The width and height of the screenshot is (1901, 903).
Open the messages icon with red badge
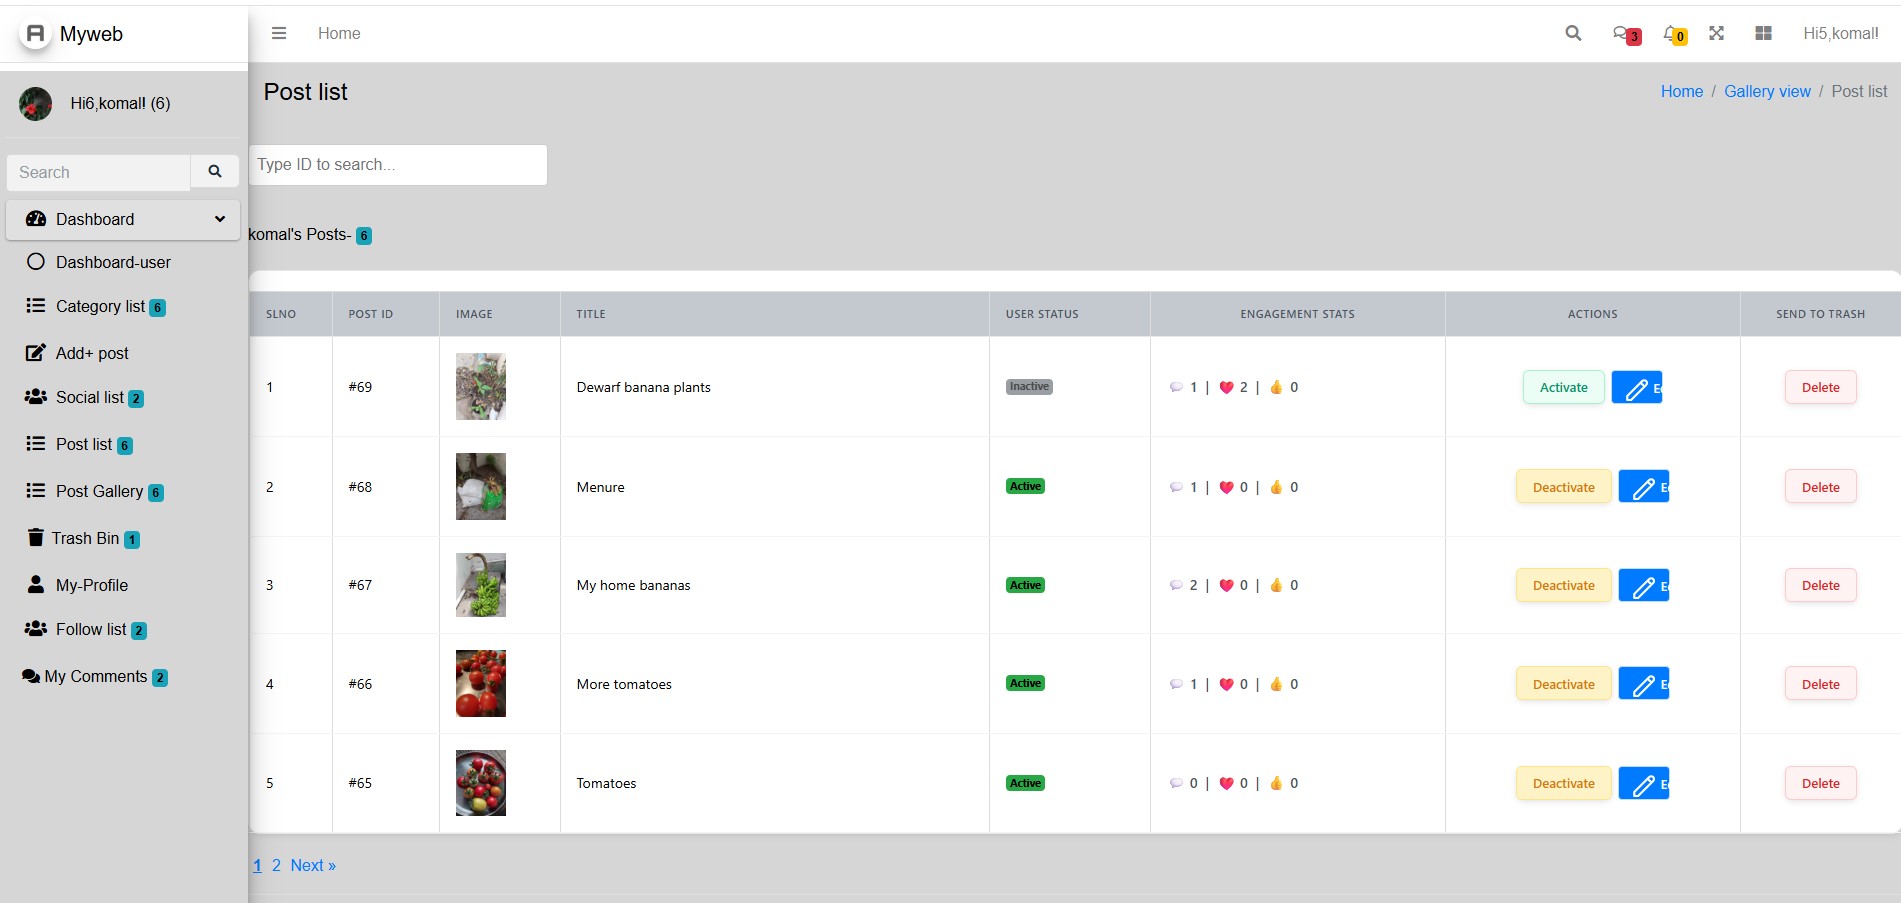[x=1626, y=34]
